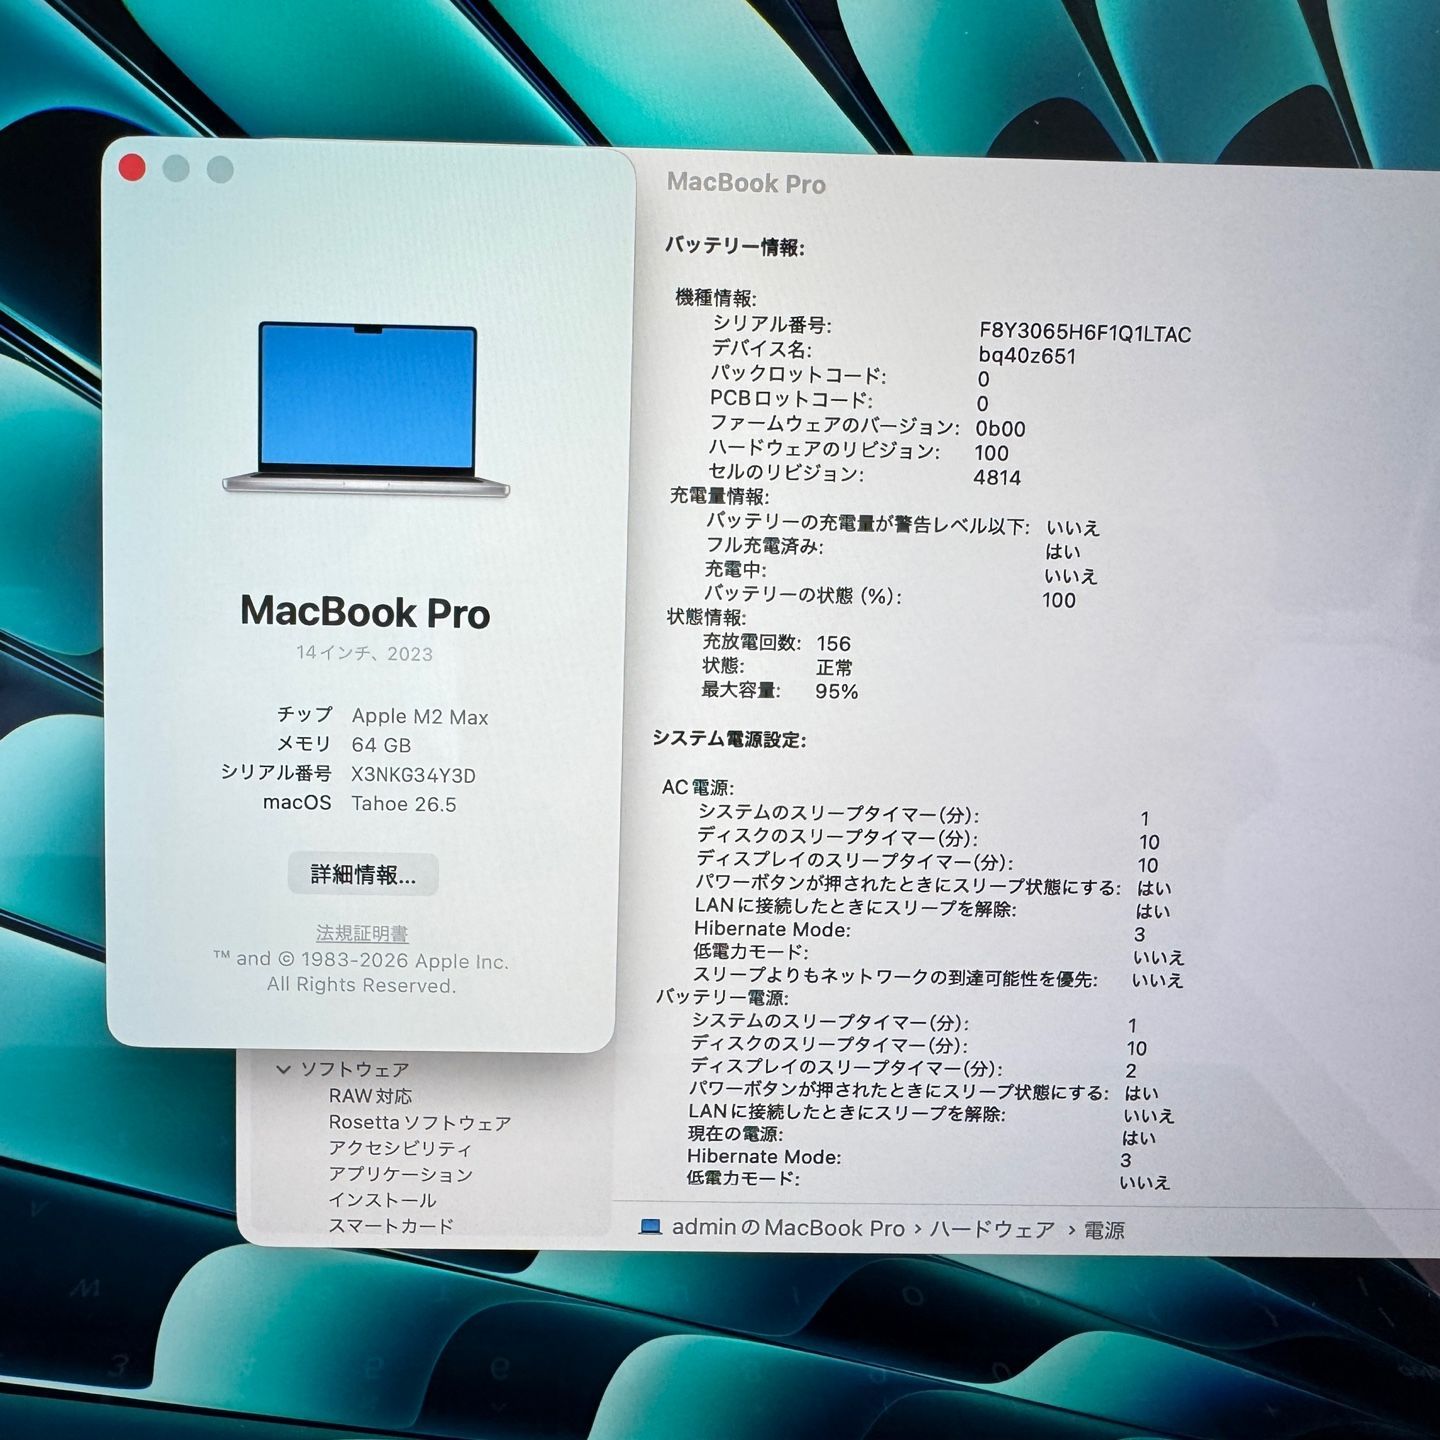
Task: Click ハードウェア in the path bar
Action: [992, 1229]
